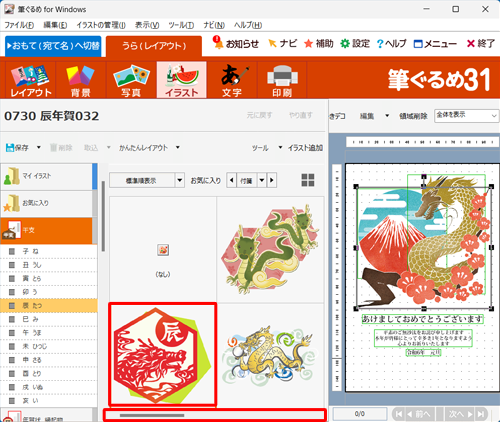This screenshot has height=422, width=500.
Task: Click the イラスト追加 button
Action: 305,147
